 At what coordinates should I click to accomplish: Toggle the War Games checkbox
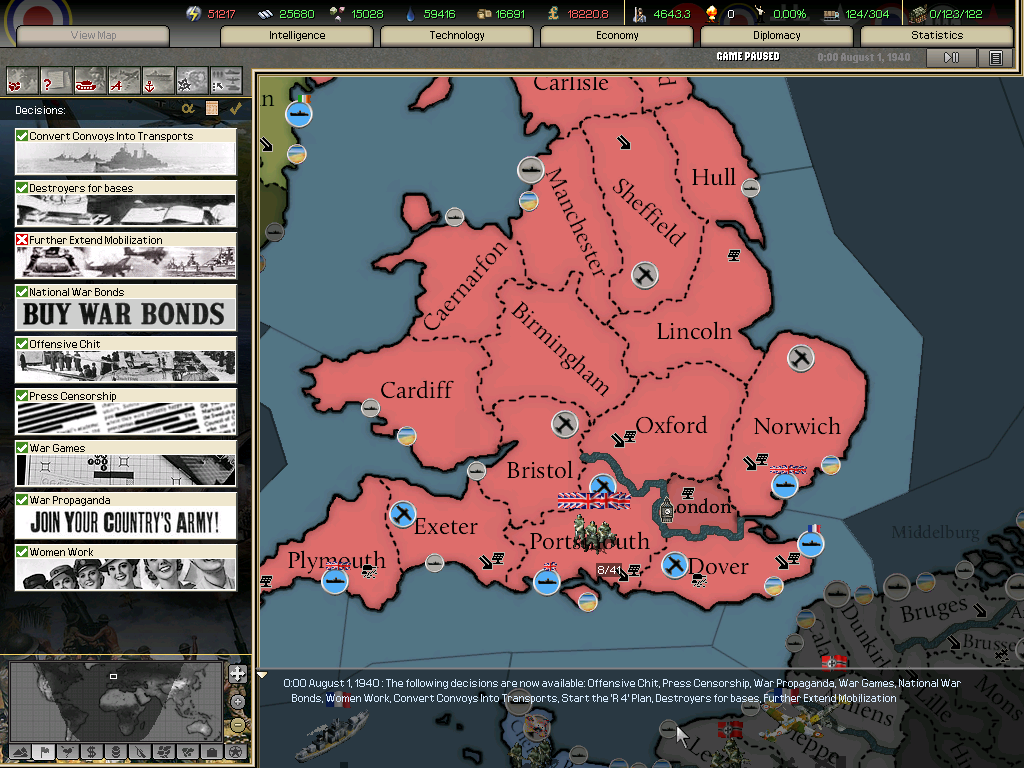pos(22,448)
